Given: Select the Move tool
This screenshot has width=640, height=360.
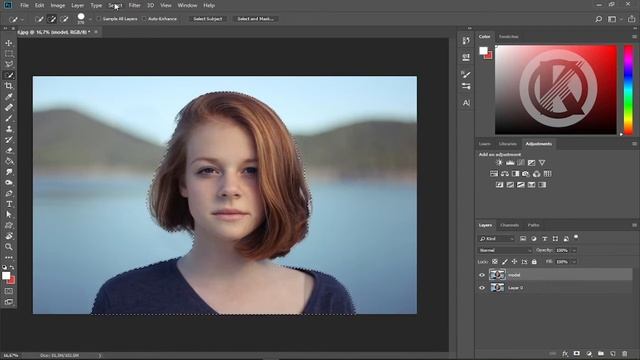Looking at the screenshot, I should click(x=9, y=43).
